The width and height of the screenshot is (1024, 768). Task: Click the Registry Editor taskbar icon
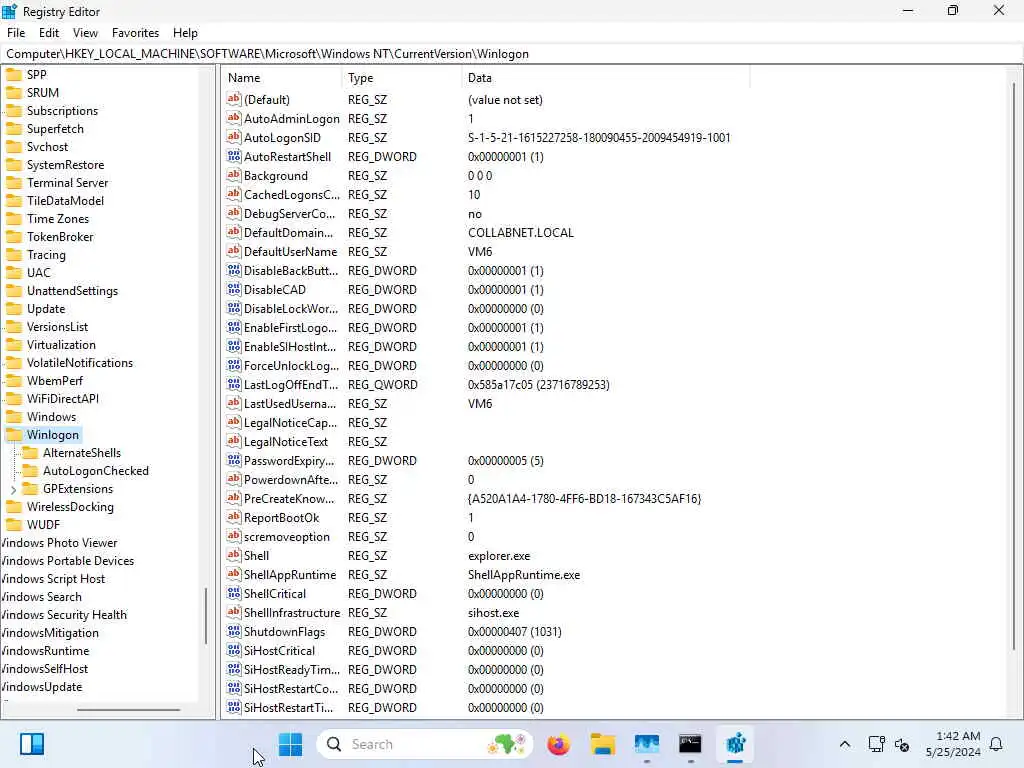click(x=735, y=744)
